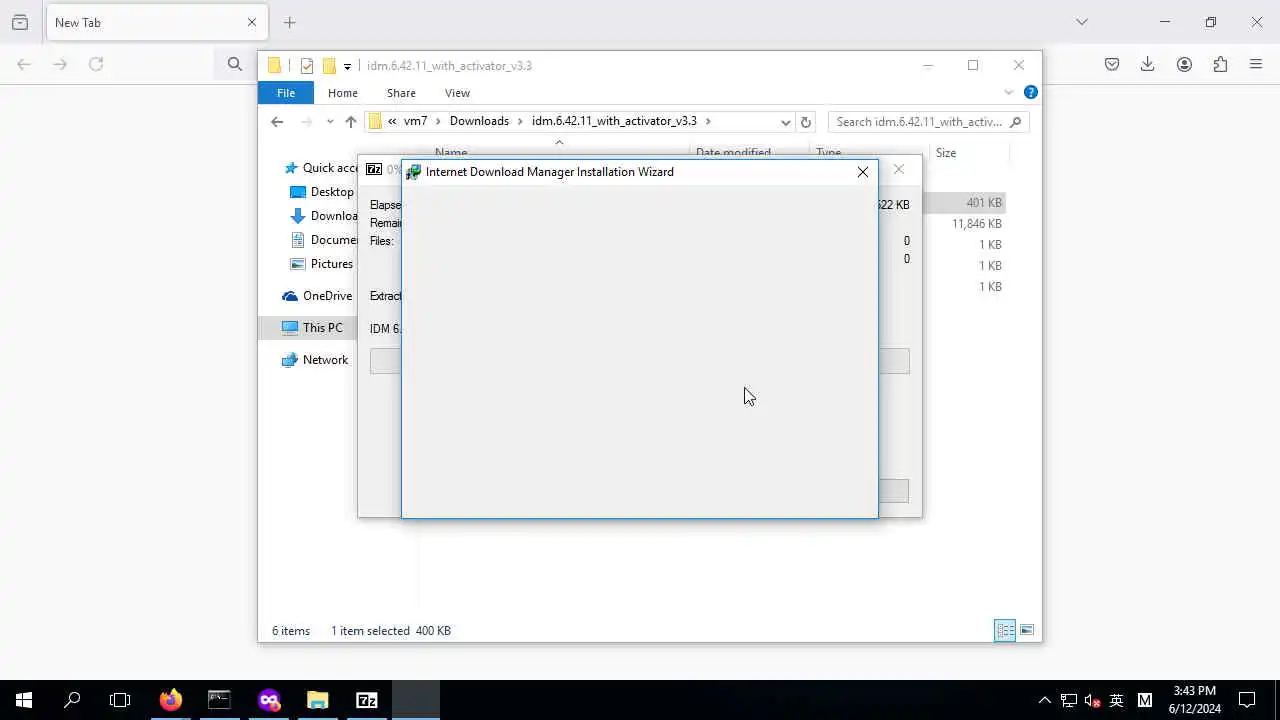Switch to the Home ribbon tab
The image size is (1280, 720).
(342, 93)
